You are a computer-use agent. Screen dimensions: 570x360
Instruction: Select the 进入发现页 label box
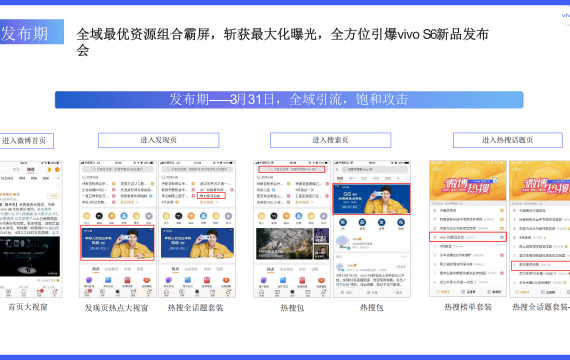tap(158, 140)
